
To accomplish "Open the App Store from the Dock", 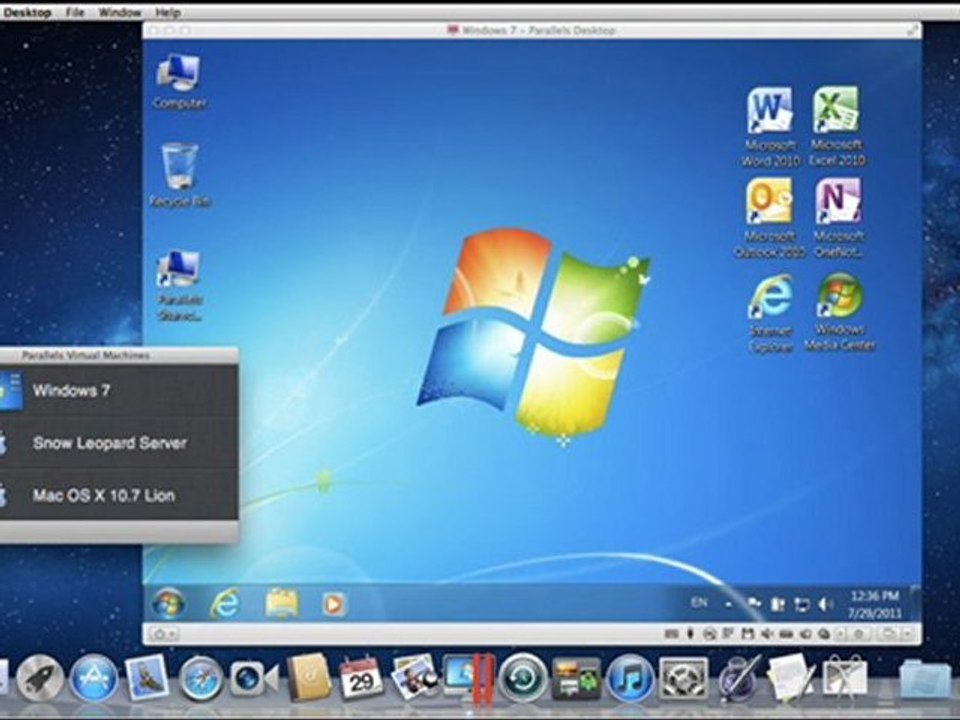I will pos(93,678).
